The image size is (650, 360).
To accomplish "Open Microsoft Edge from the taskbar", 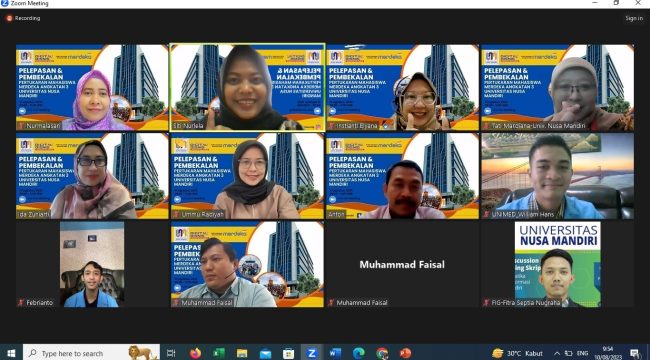I will tap(359, 353).
